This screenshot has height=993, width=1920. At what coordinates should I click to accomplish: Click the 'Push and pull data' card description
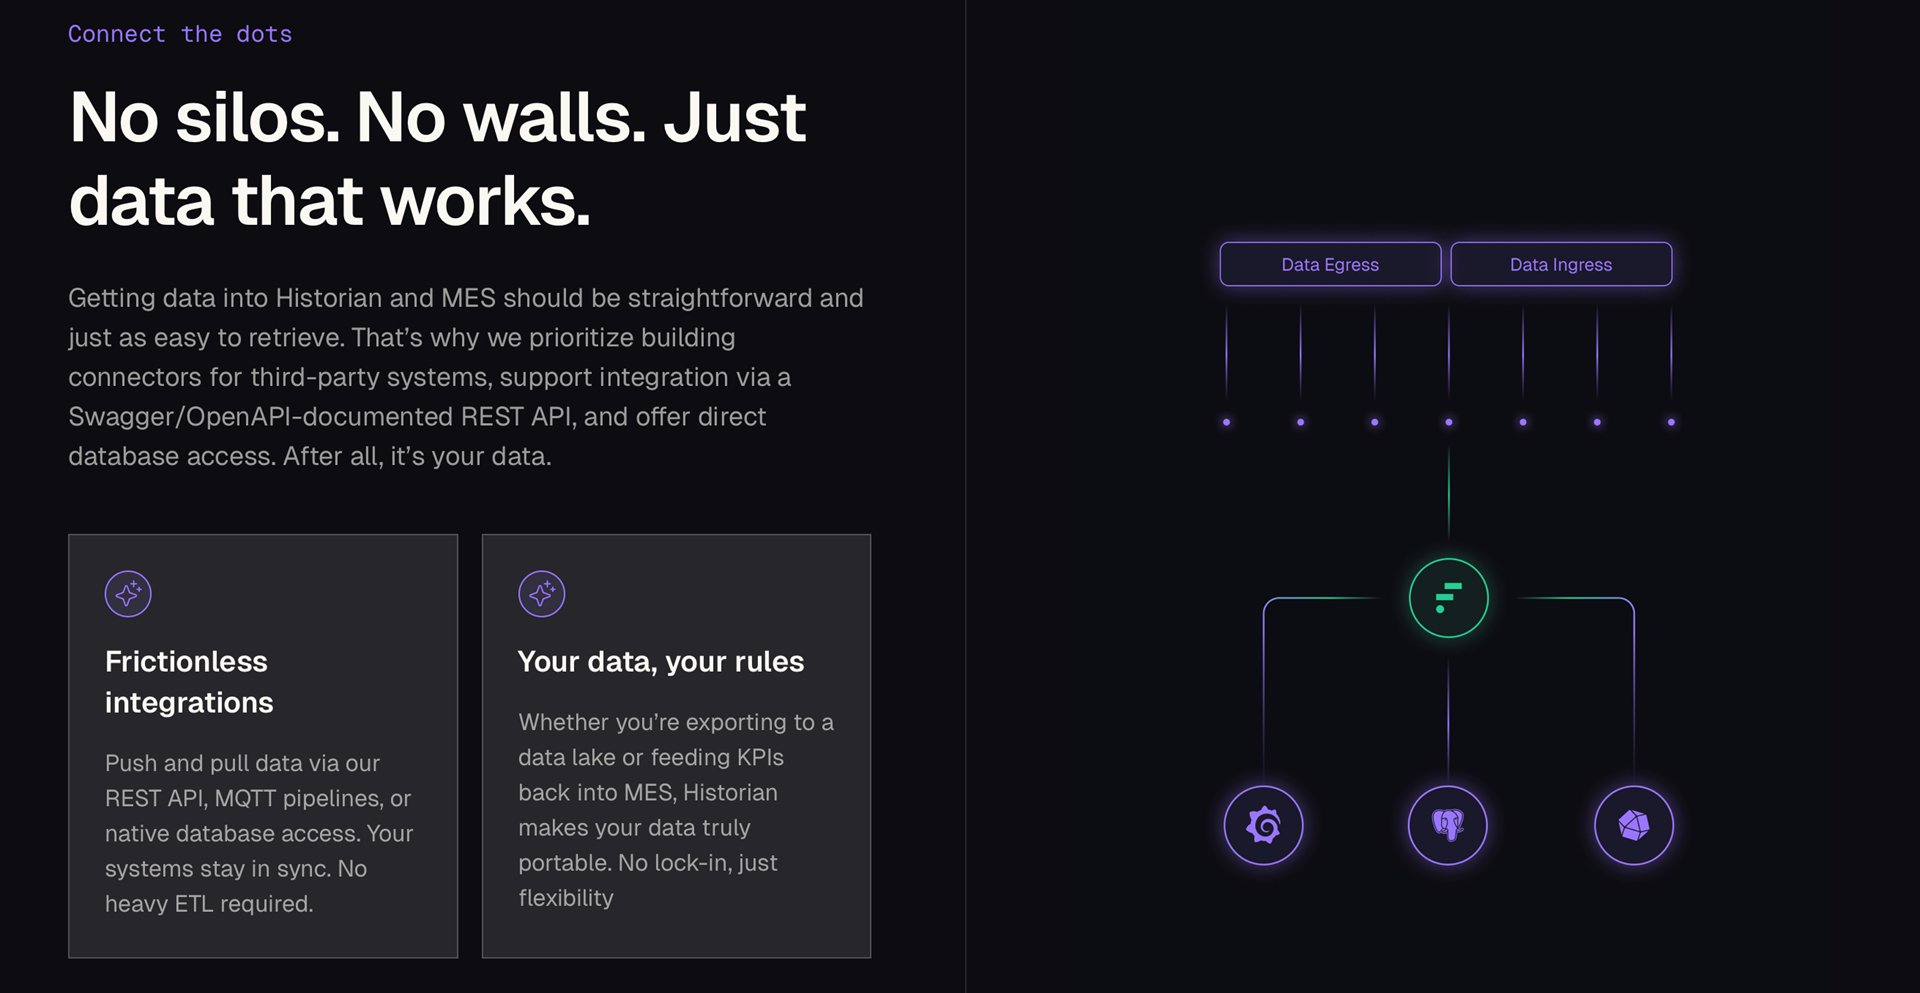259,833
